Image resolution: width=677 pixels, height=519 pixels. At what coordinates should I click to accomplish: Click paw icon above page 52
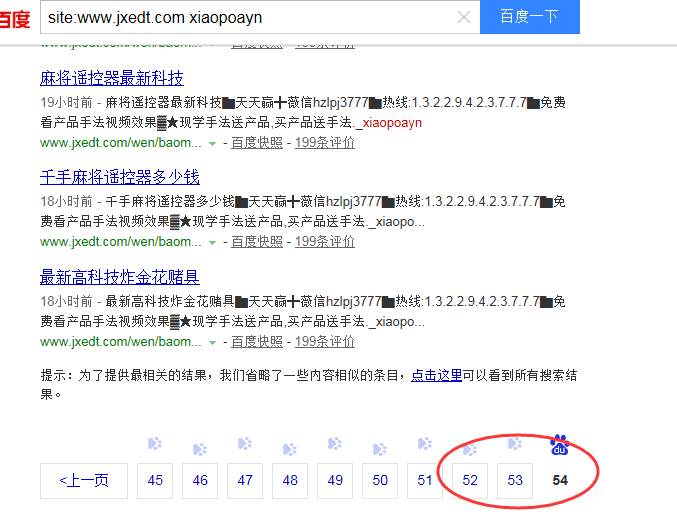tap(470, 449)
